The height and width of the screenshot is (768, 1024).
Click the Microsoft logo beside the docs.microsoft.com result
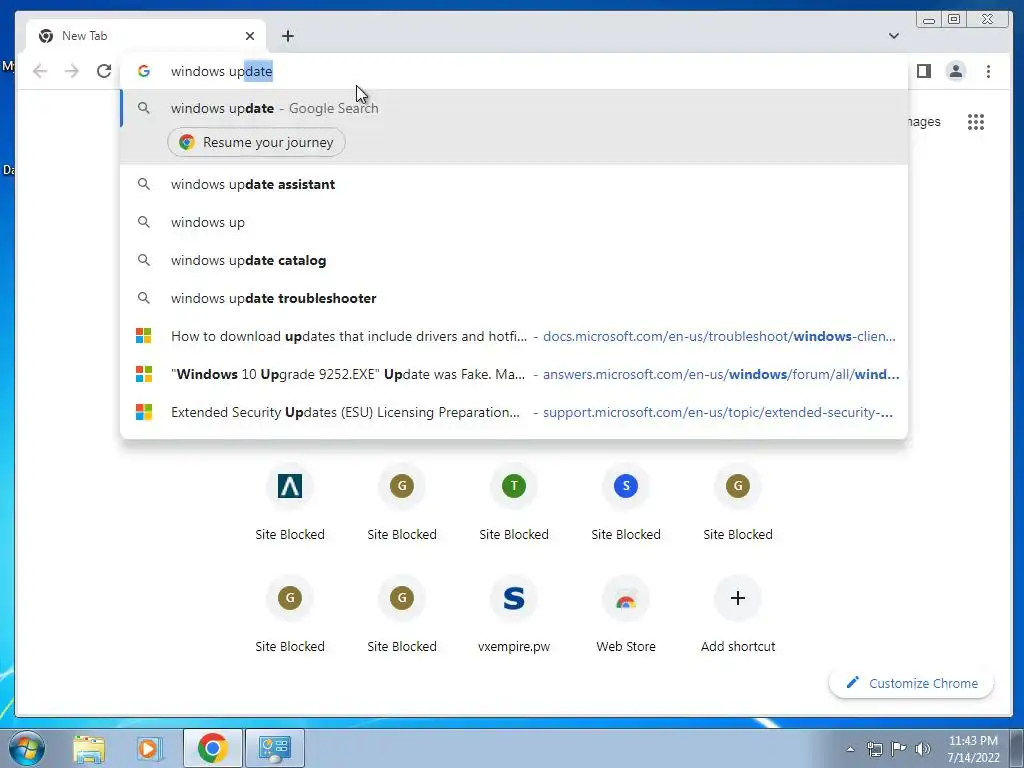[144, 336]
